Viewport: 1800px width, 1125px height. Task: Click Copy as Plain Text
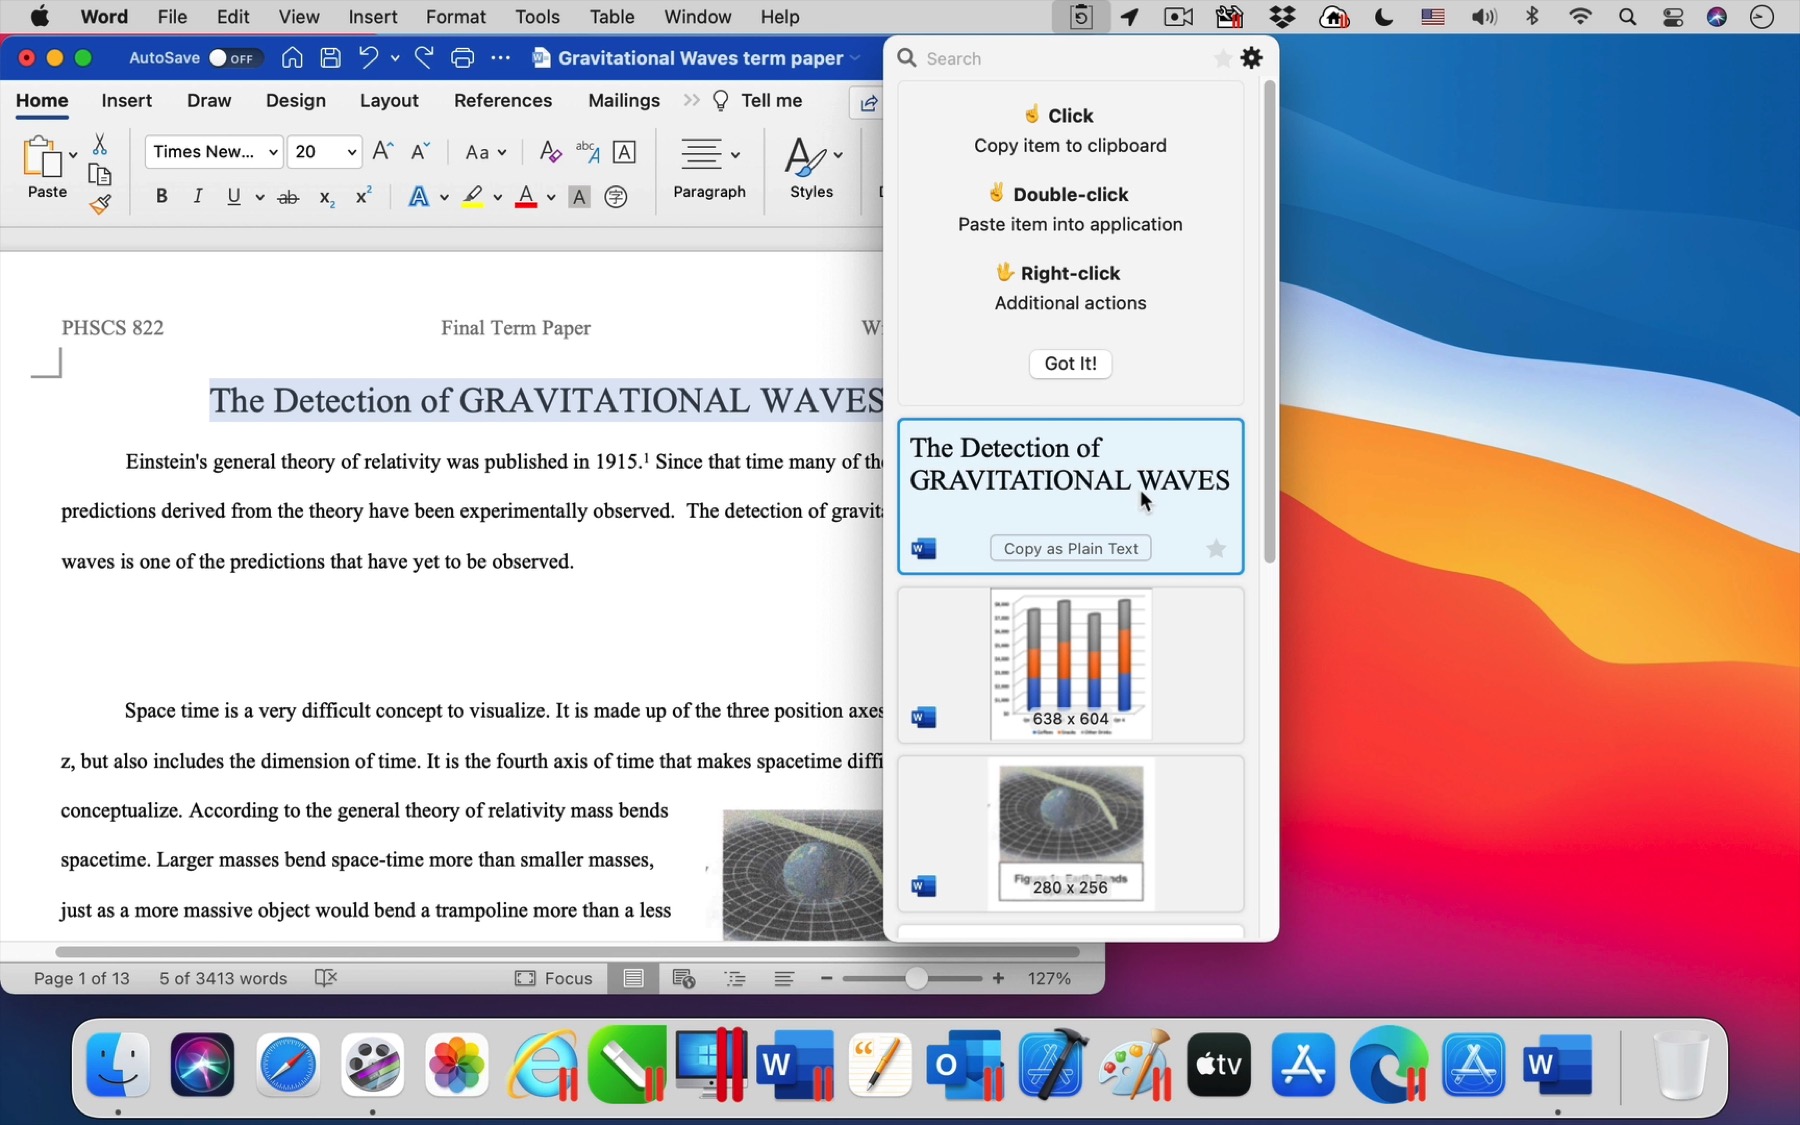[x=1070, y=548]
